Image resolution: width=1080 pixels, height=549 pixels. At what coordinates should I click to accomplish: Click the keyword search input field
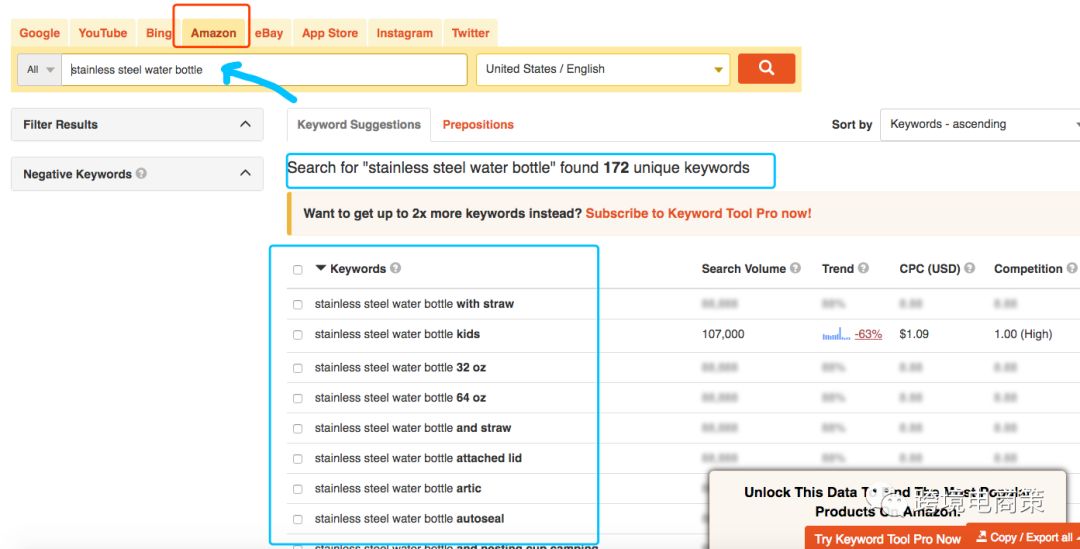(264, 70)
